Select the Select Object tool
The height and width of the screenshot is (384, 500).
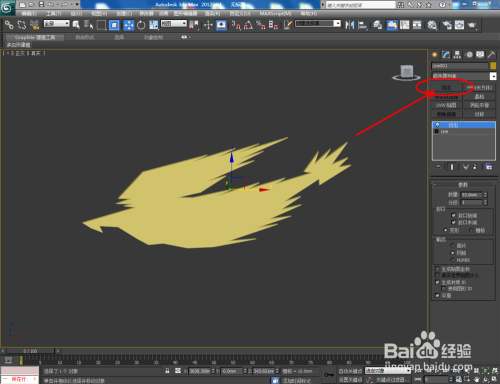[x=76, y=25]
